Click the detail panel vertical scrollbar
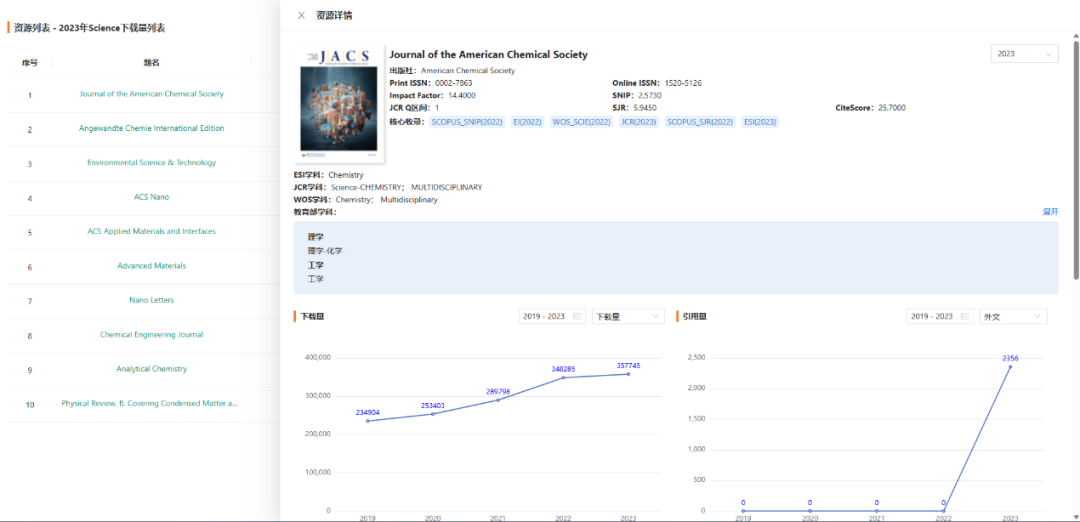This screenshot has width=1080, height=522. tap(1076, 150)
